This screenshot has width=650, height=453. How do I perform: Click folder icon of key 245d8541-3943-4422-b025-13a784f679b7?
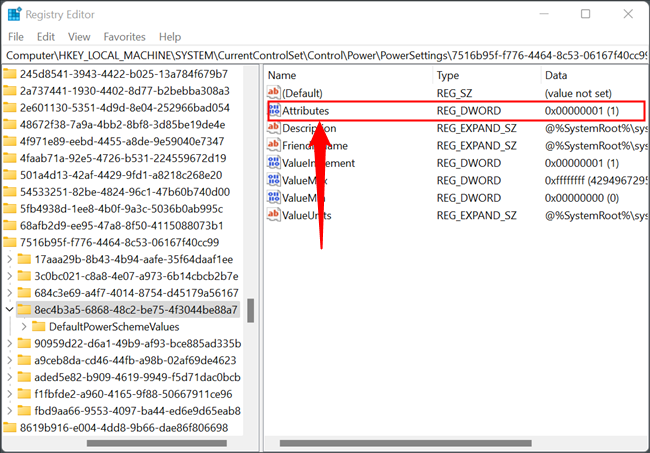pos(10,74)
